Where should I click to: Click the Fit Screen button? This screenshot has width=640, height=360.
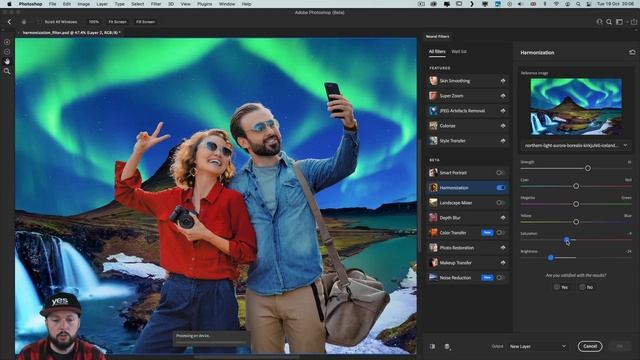117,22
